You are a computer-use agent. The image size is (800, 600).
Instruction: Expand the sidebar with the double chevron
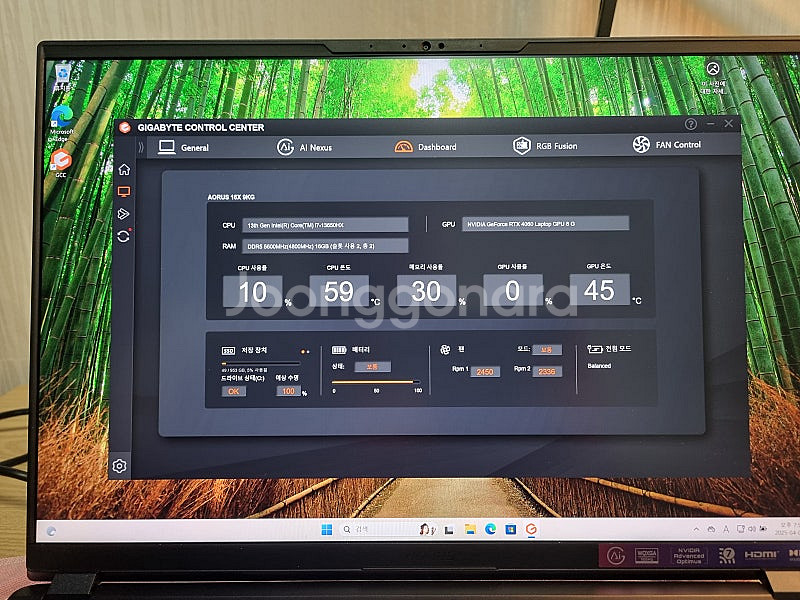141,147
